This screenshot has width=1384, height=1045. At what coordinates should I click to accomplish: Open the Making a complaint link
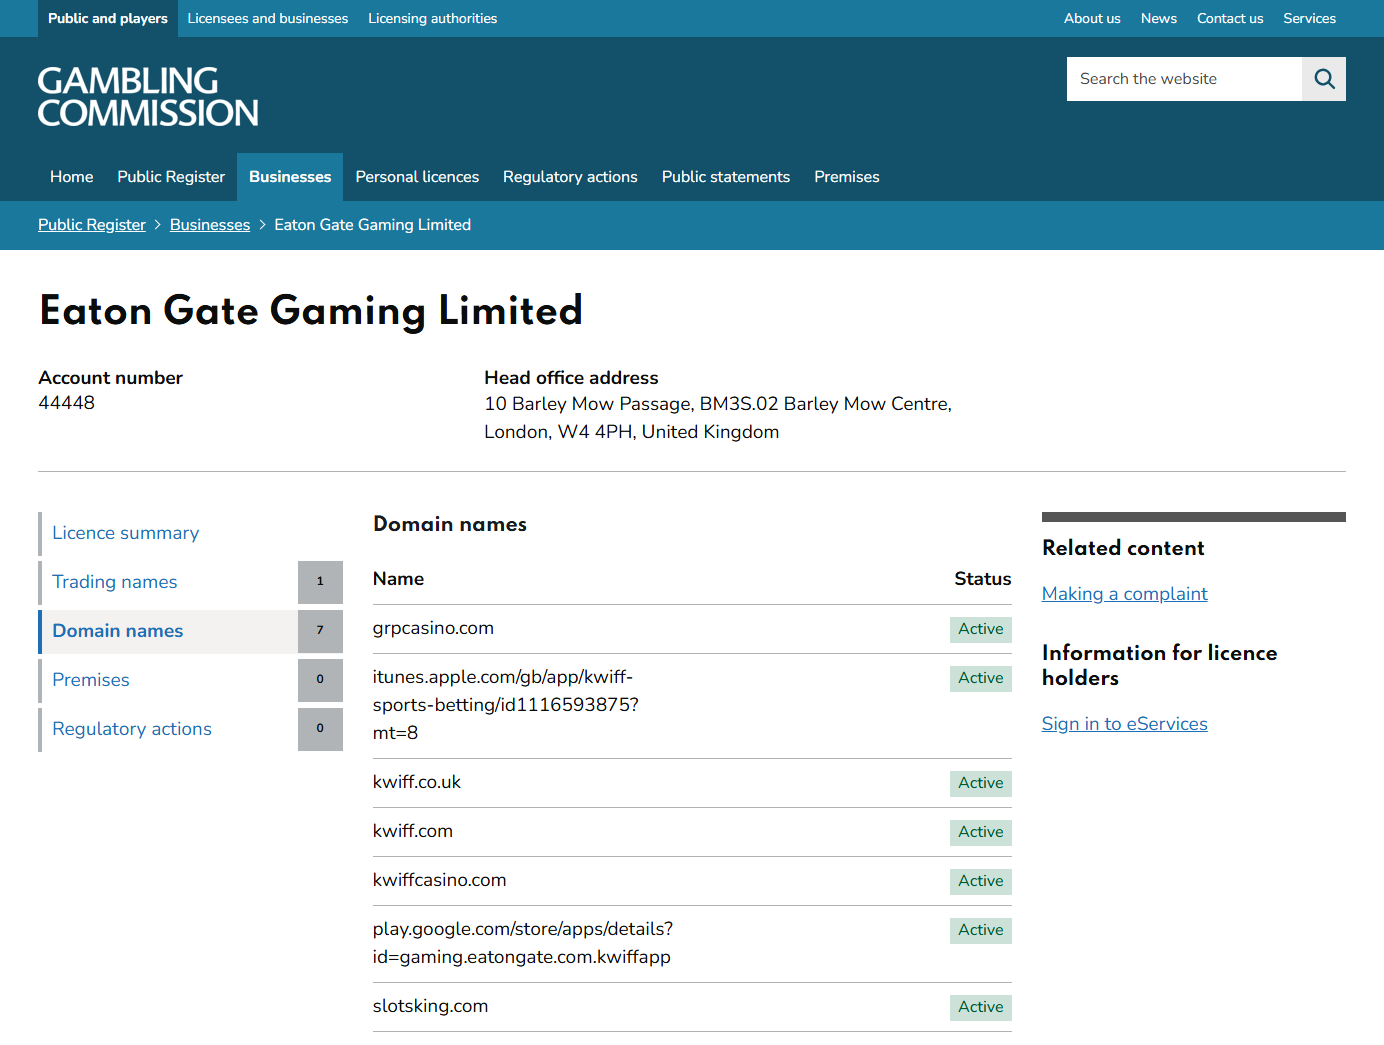pyautogui.click(x=1124, y=594)
